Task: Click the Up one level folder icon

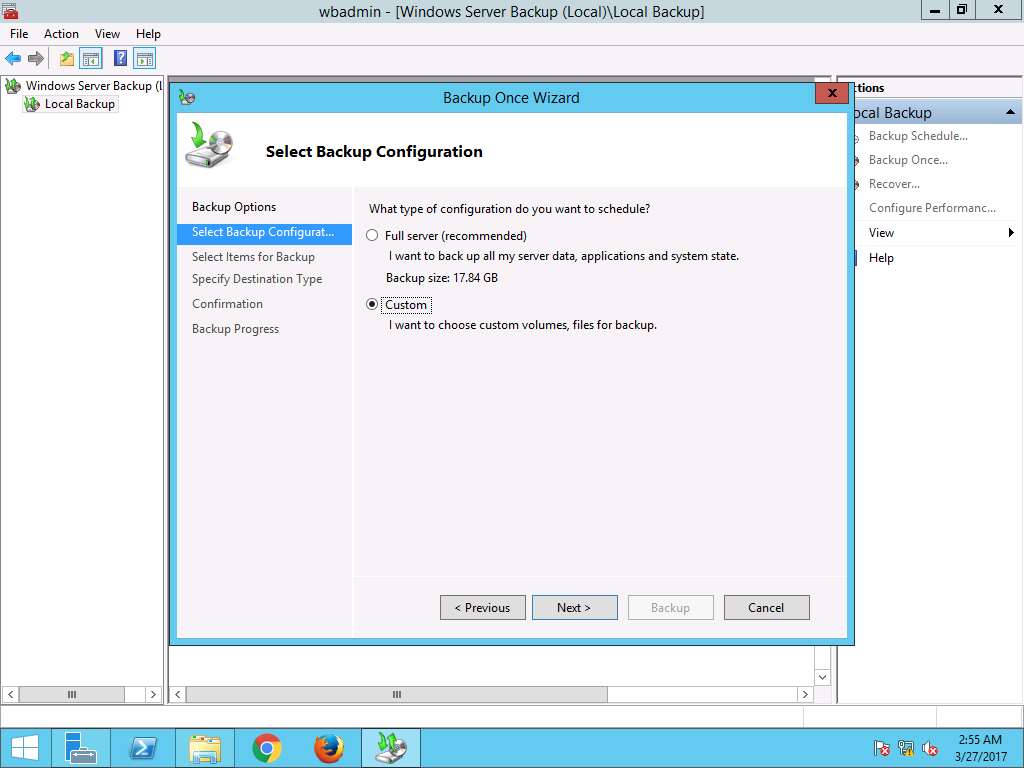Action: click(67, 59)
